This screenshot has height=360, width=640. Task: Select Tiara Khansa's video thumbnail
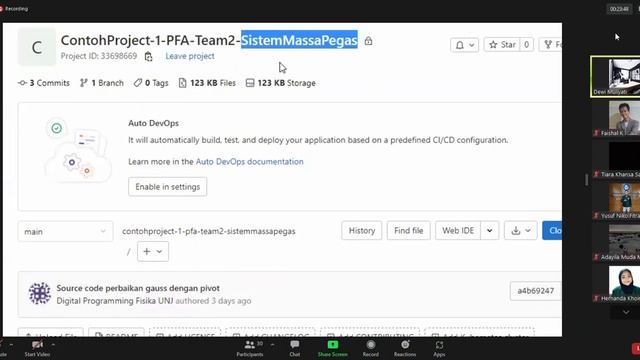click(616, 160)
